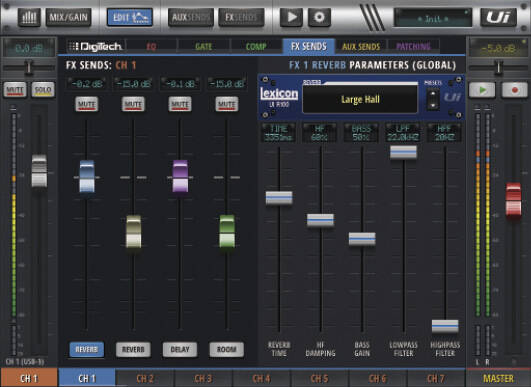Click the top toolbar play button
Image resolution: width=531 pixels, height=387 pixels.
291,17
